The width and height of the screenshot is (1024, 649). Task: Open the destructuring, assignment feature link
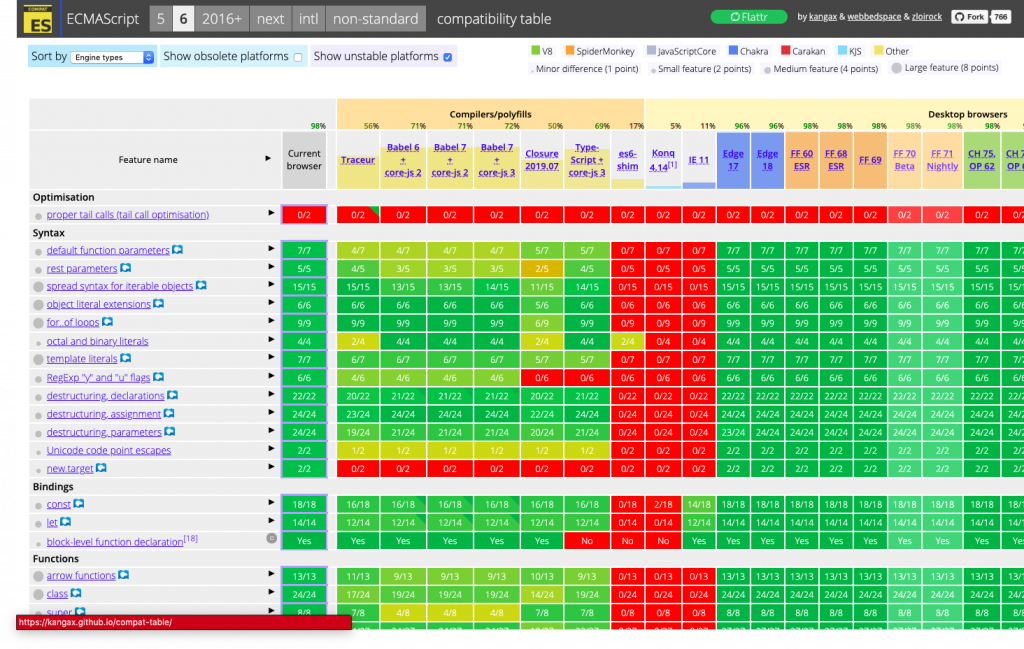(104, 414)
